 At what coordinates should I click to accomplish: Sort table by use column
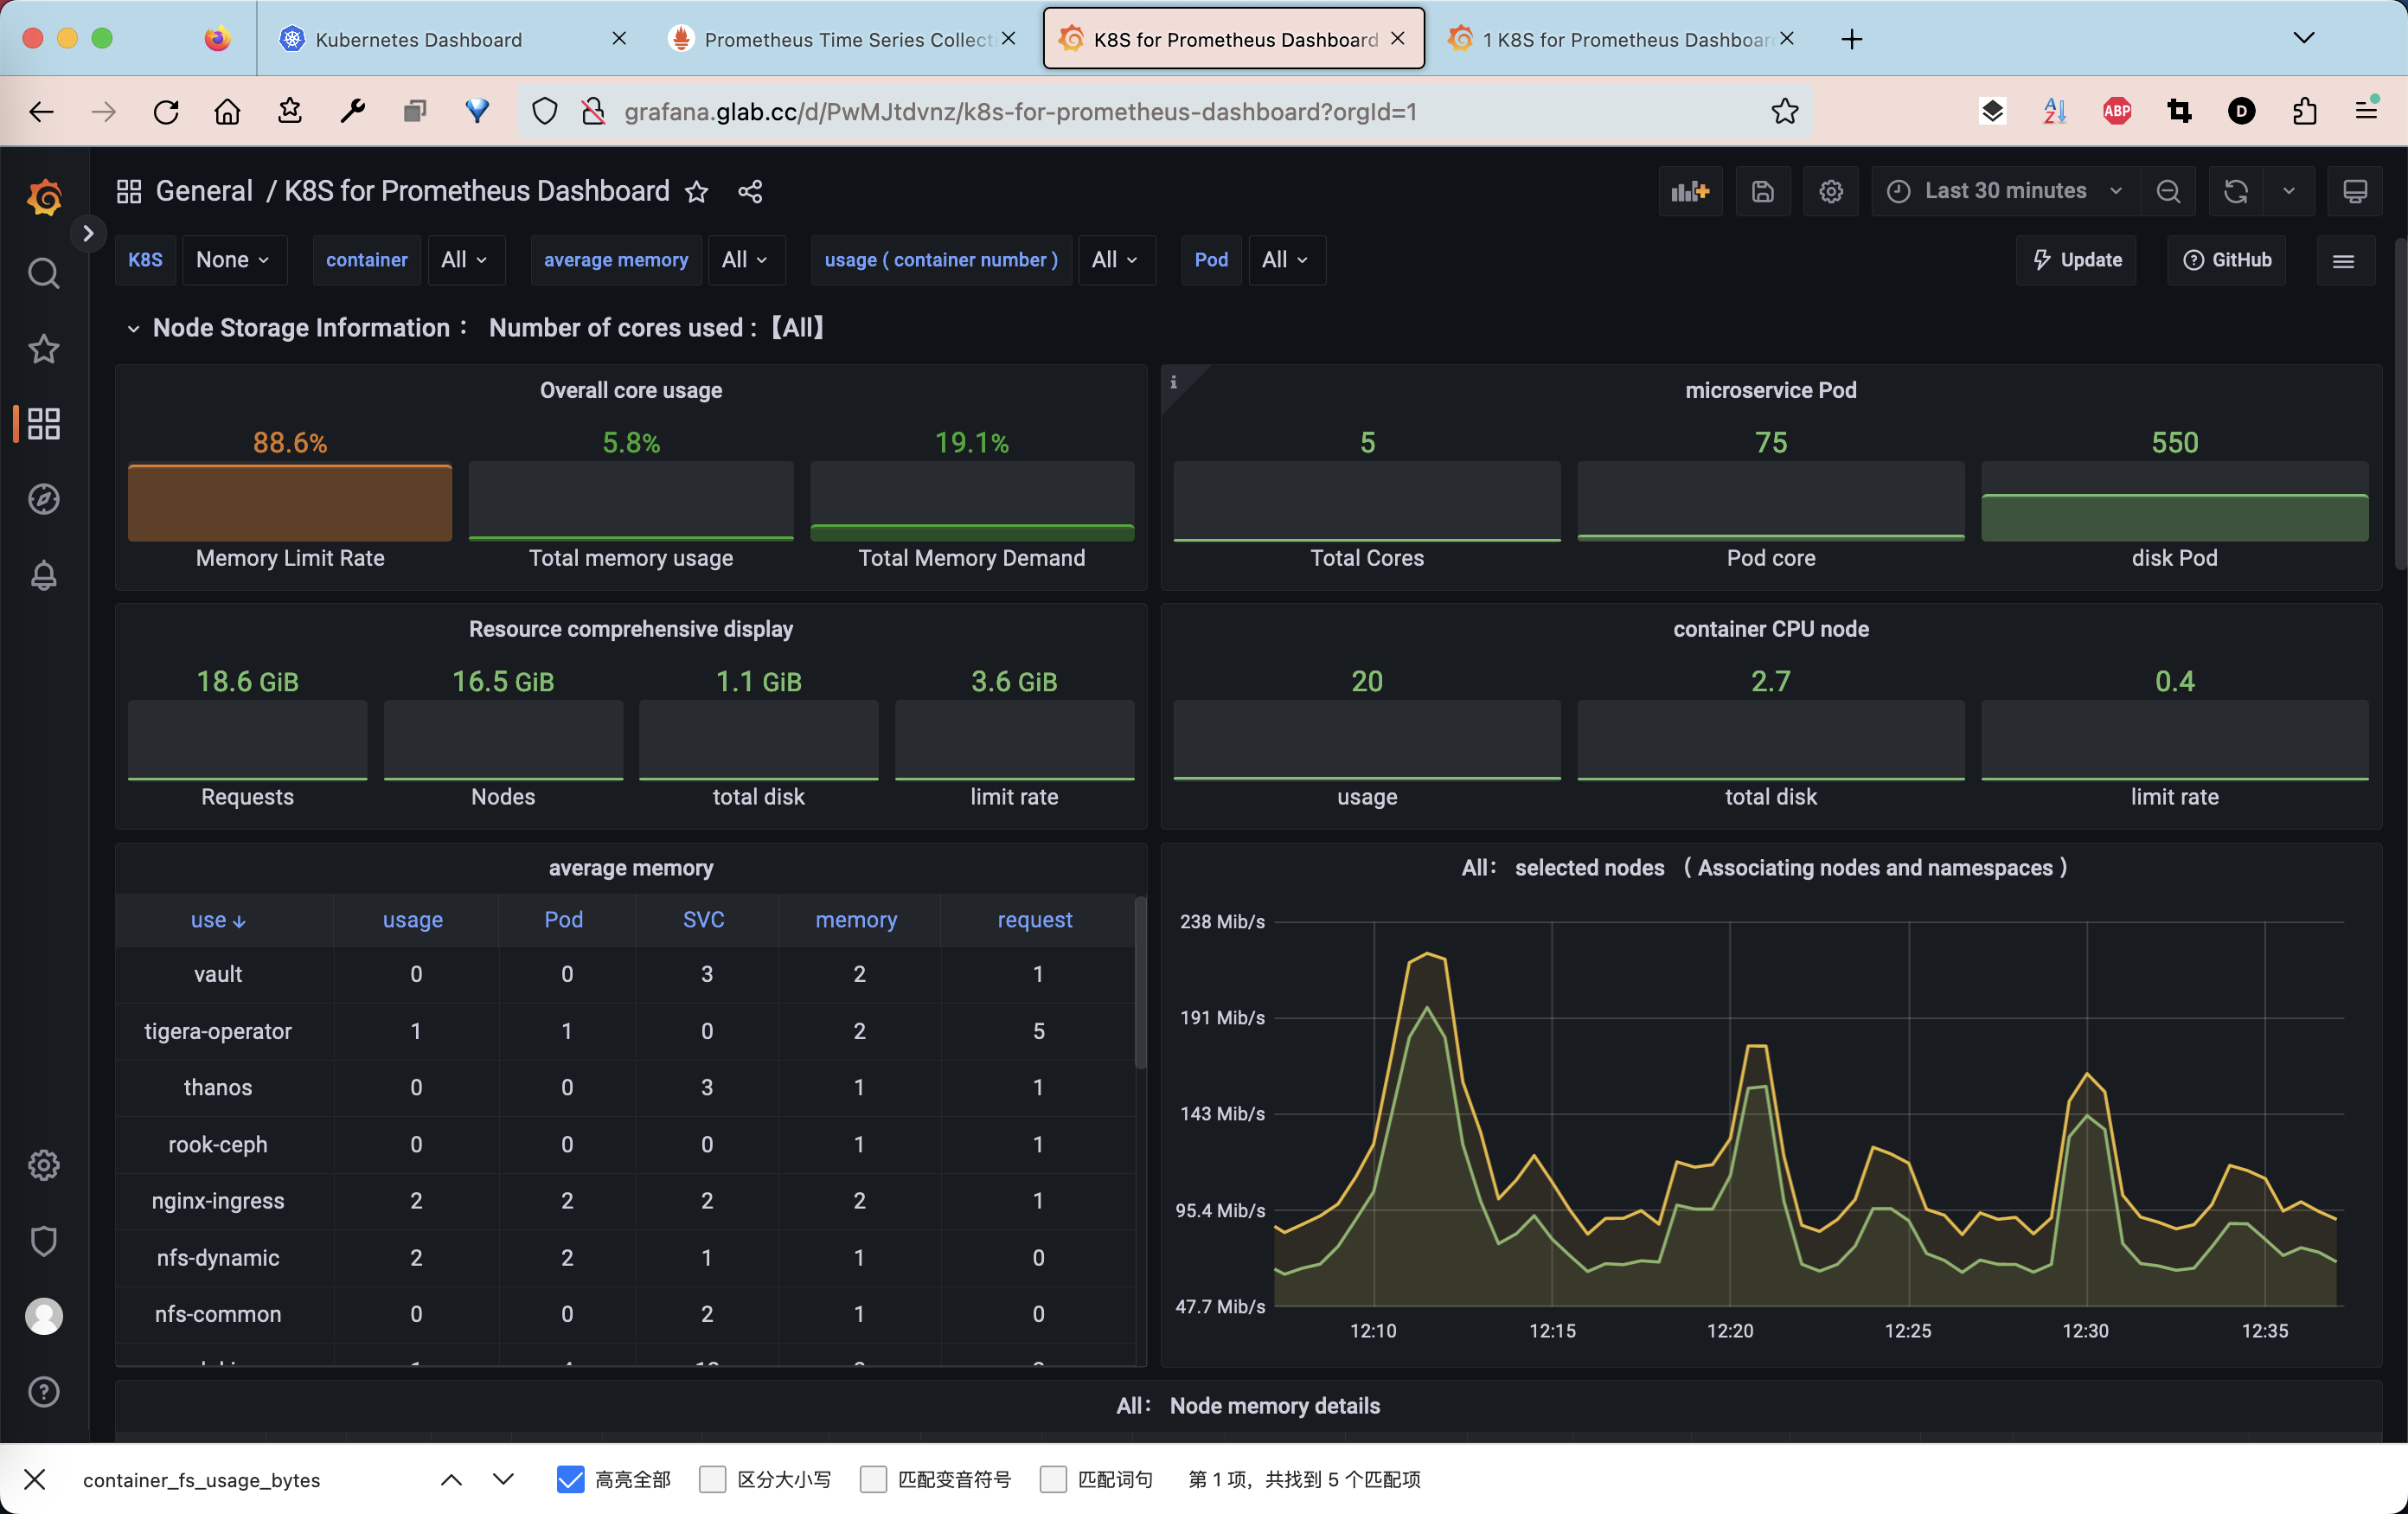218,920
